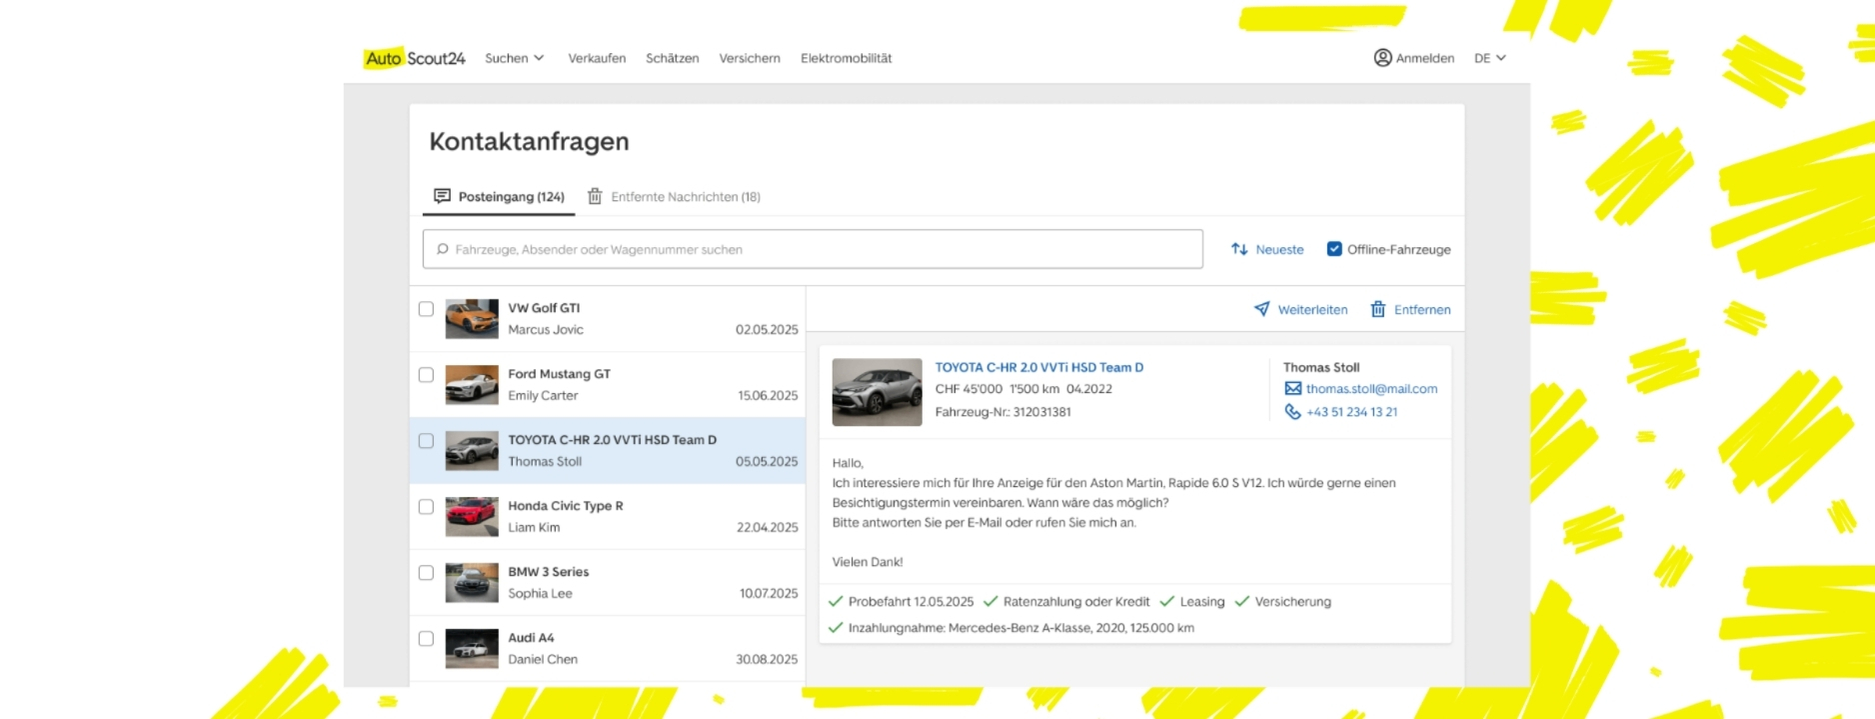Open the DE language dropdown

[x=1489, y=58]
